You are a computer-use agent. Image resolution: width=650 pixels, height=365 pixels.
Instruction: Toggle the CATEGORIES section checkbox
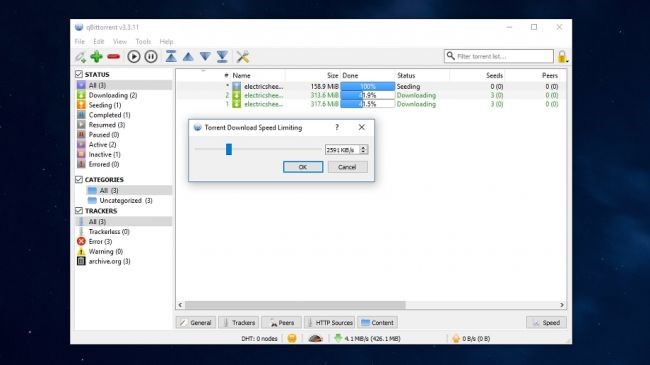click(x=79, y=180)
